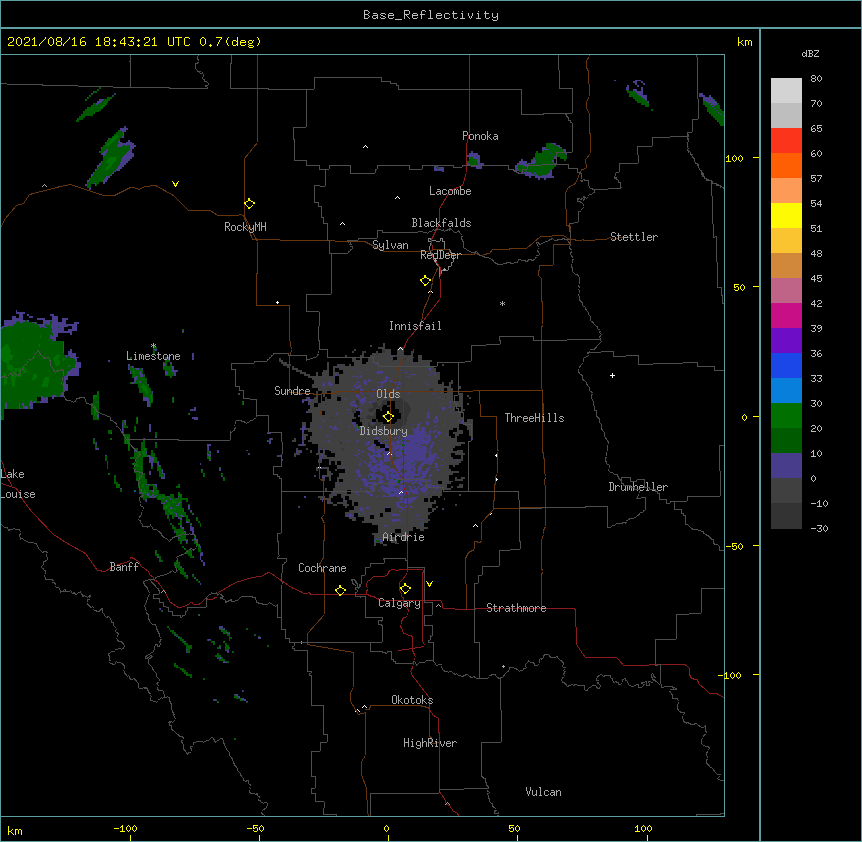This screenshot has width=862, height=842.
Task: Pick the red 60-65 dBZ swatch
Action: tap(786, 141)
